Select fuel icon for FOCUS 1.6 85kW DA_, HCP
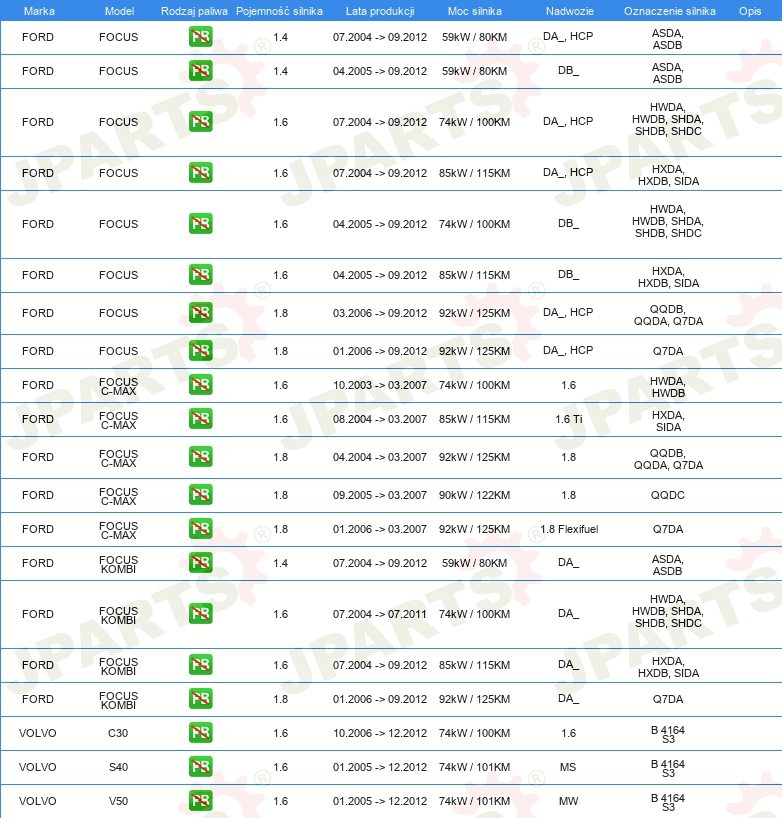Screen dimensions: 782x818 200,173
